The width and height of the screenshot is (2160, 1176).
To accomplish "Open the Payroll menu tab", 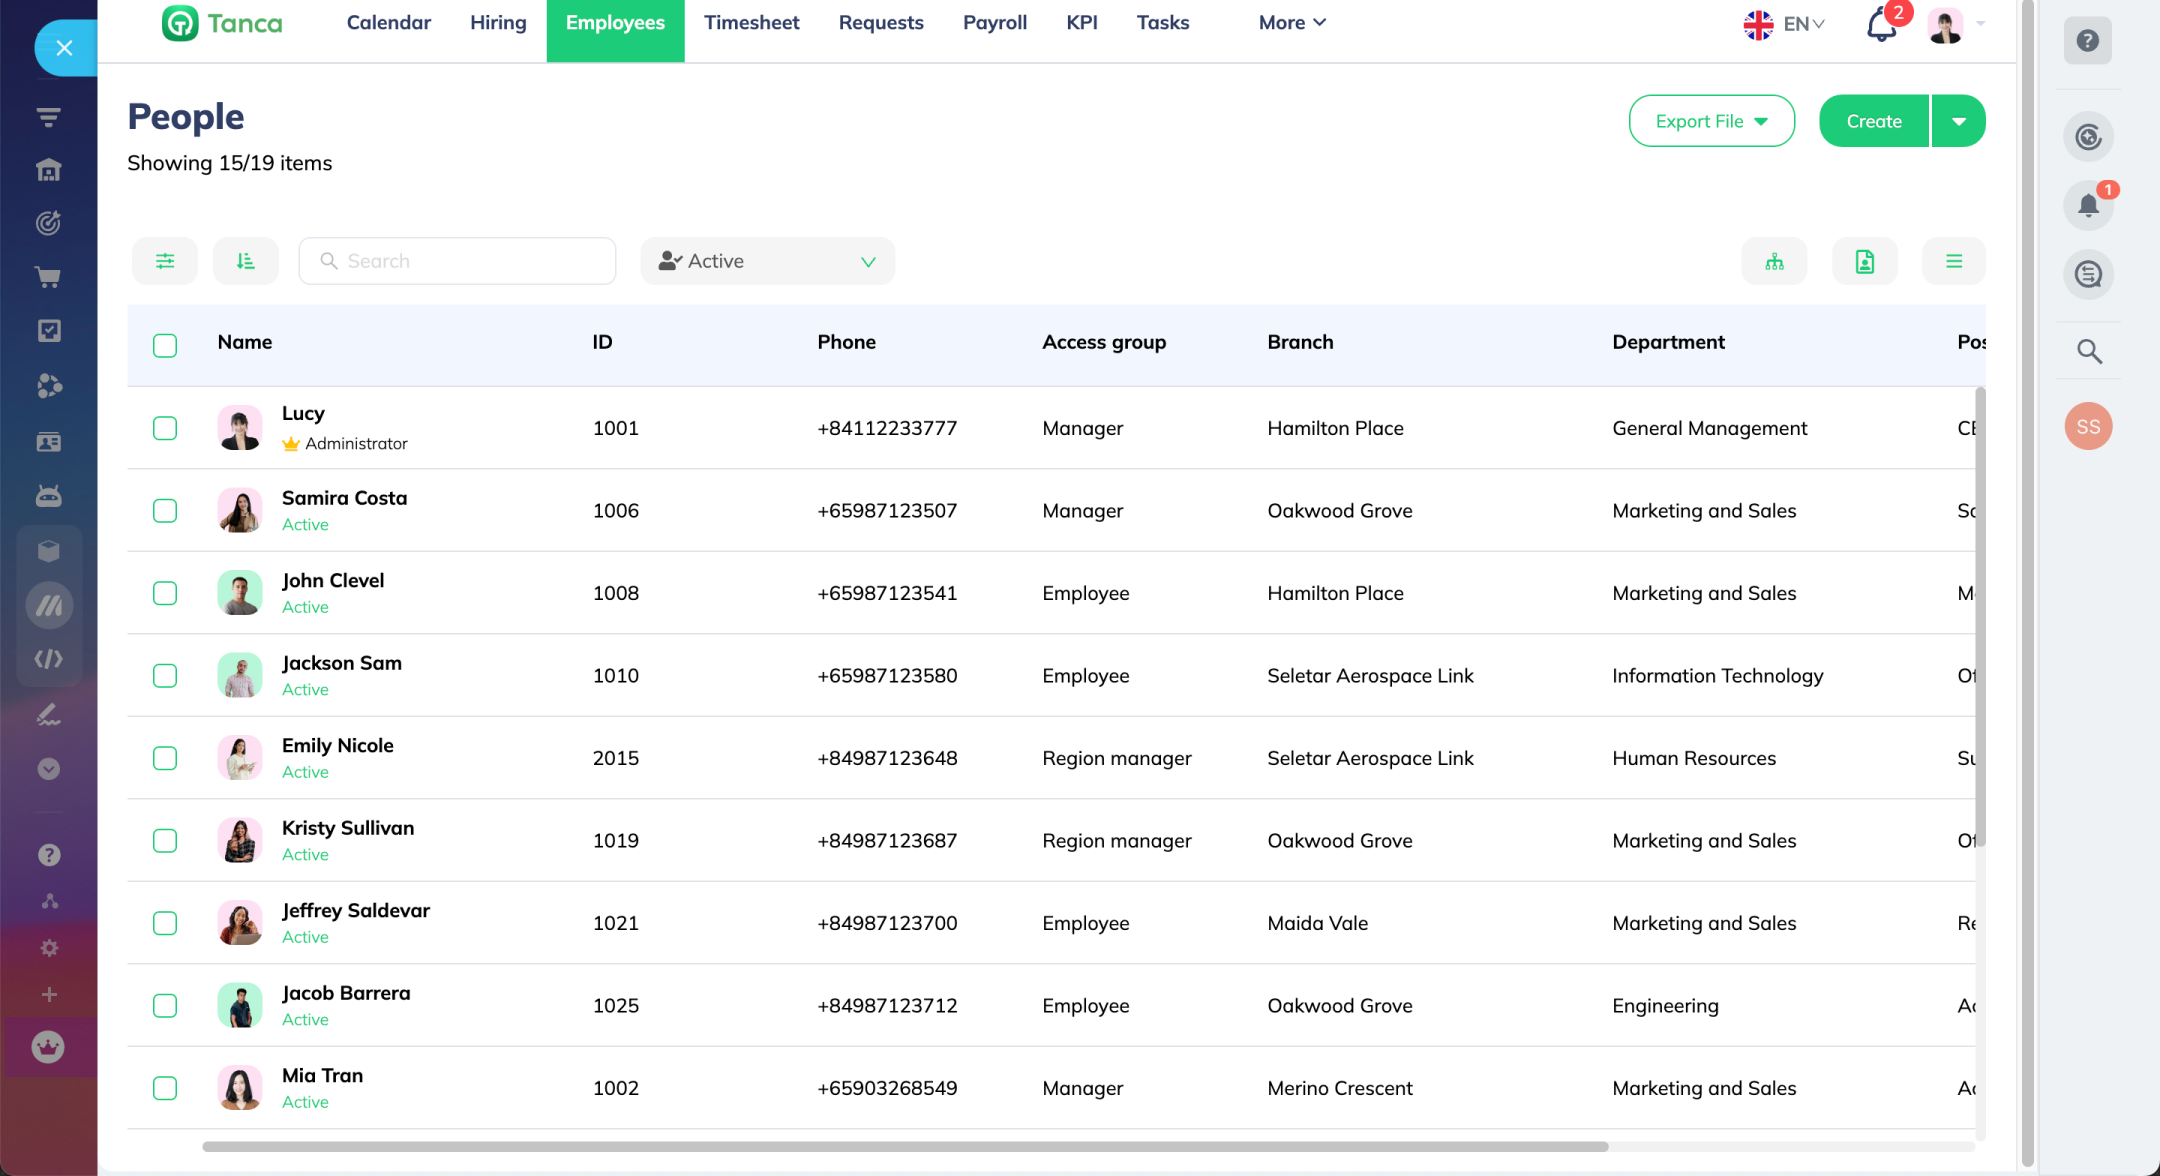I will pyautogui.click(x=994, y=23).
